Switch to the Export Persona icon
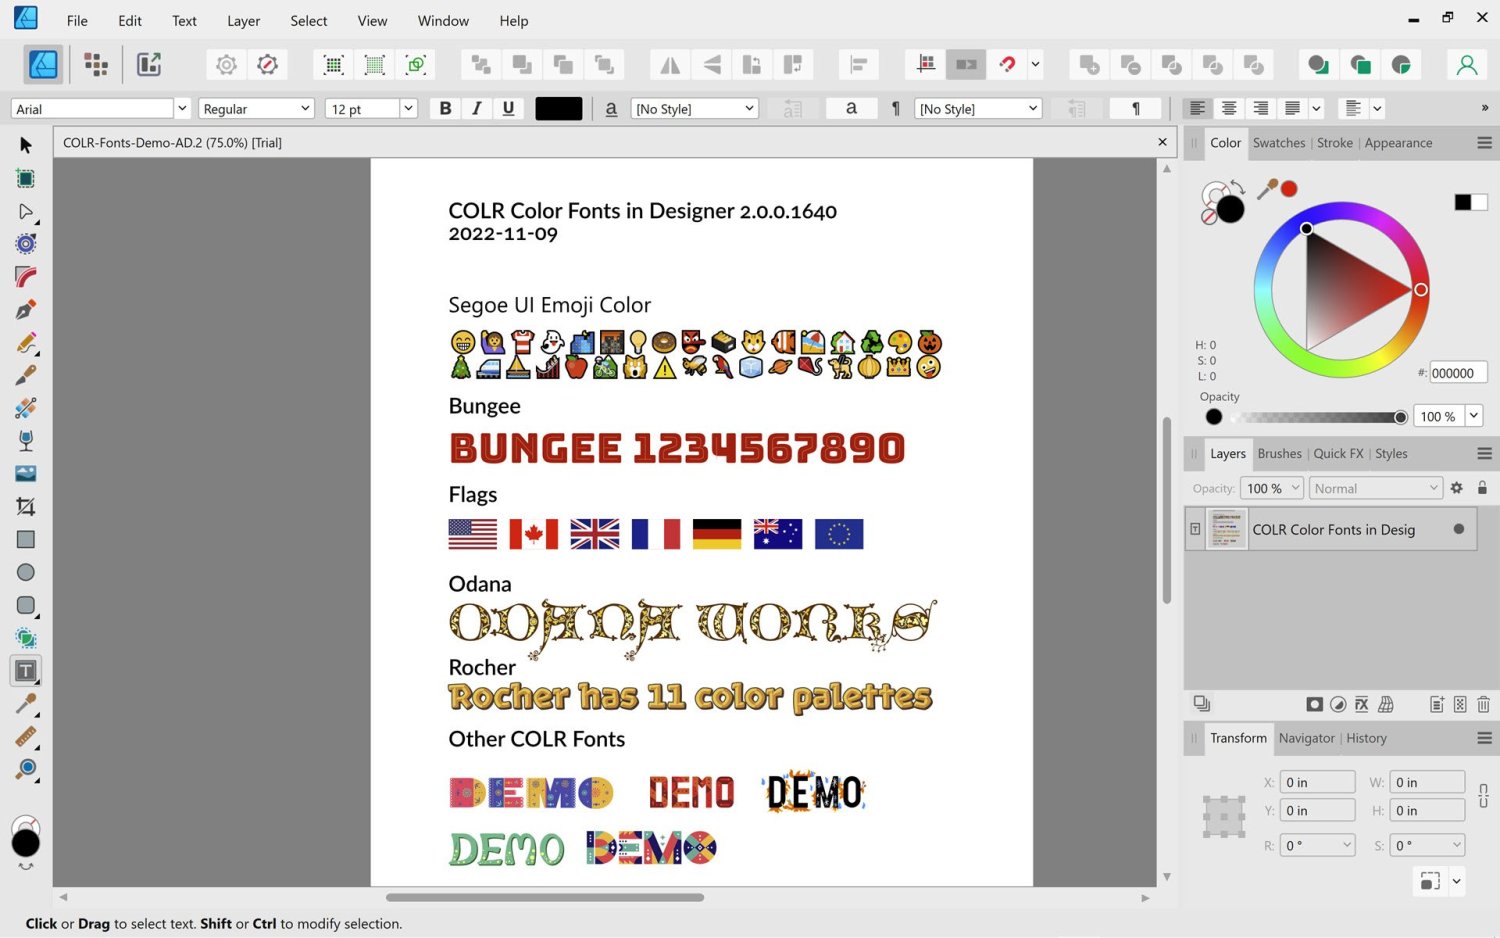 click(148, 64)
